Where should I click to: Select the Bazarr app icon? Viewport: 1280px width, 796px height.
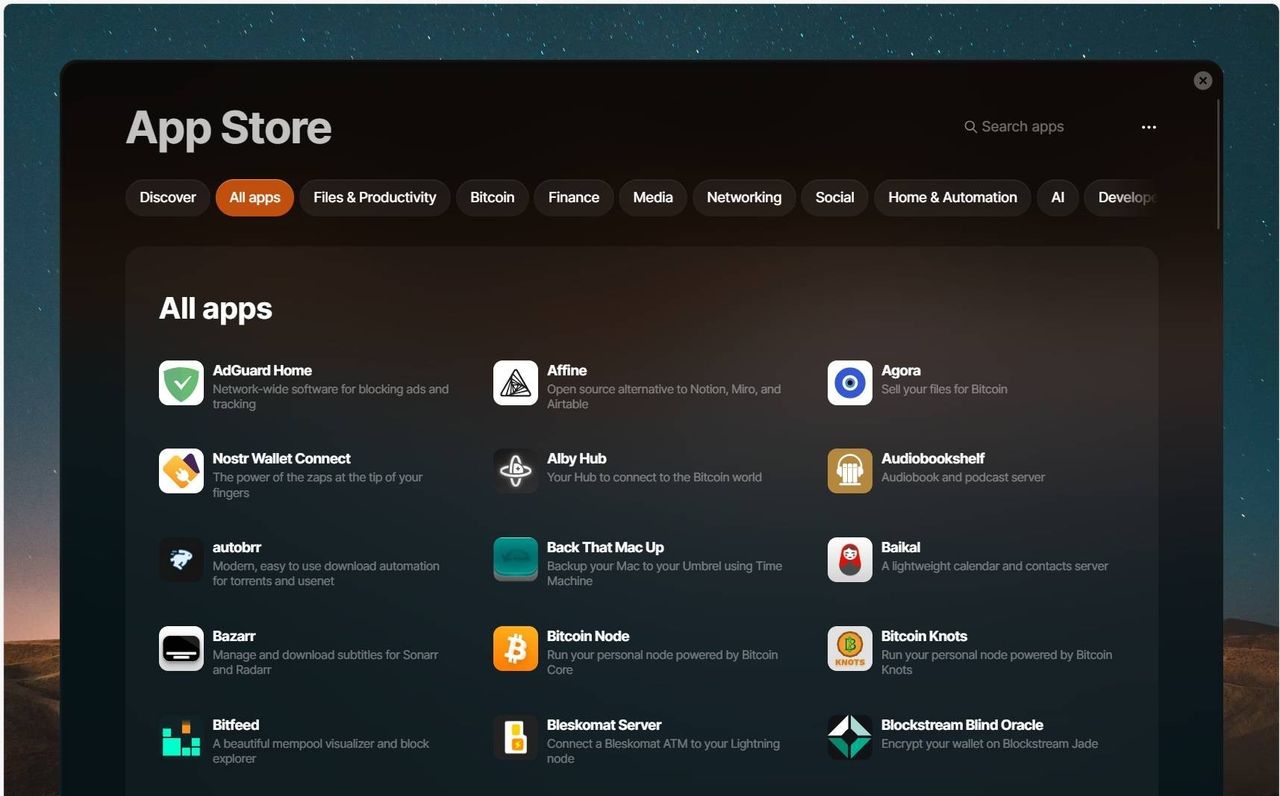(181, 649)
